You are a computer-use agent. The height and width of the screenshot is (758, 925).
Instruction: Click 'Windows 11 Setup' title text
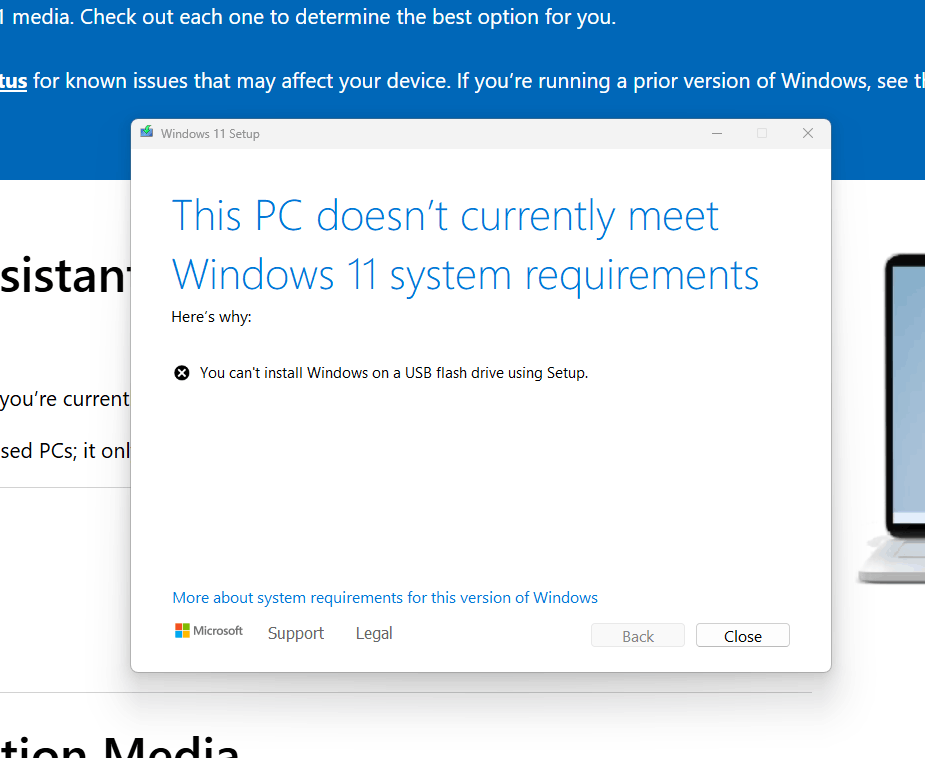point(210,134)
